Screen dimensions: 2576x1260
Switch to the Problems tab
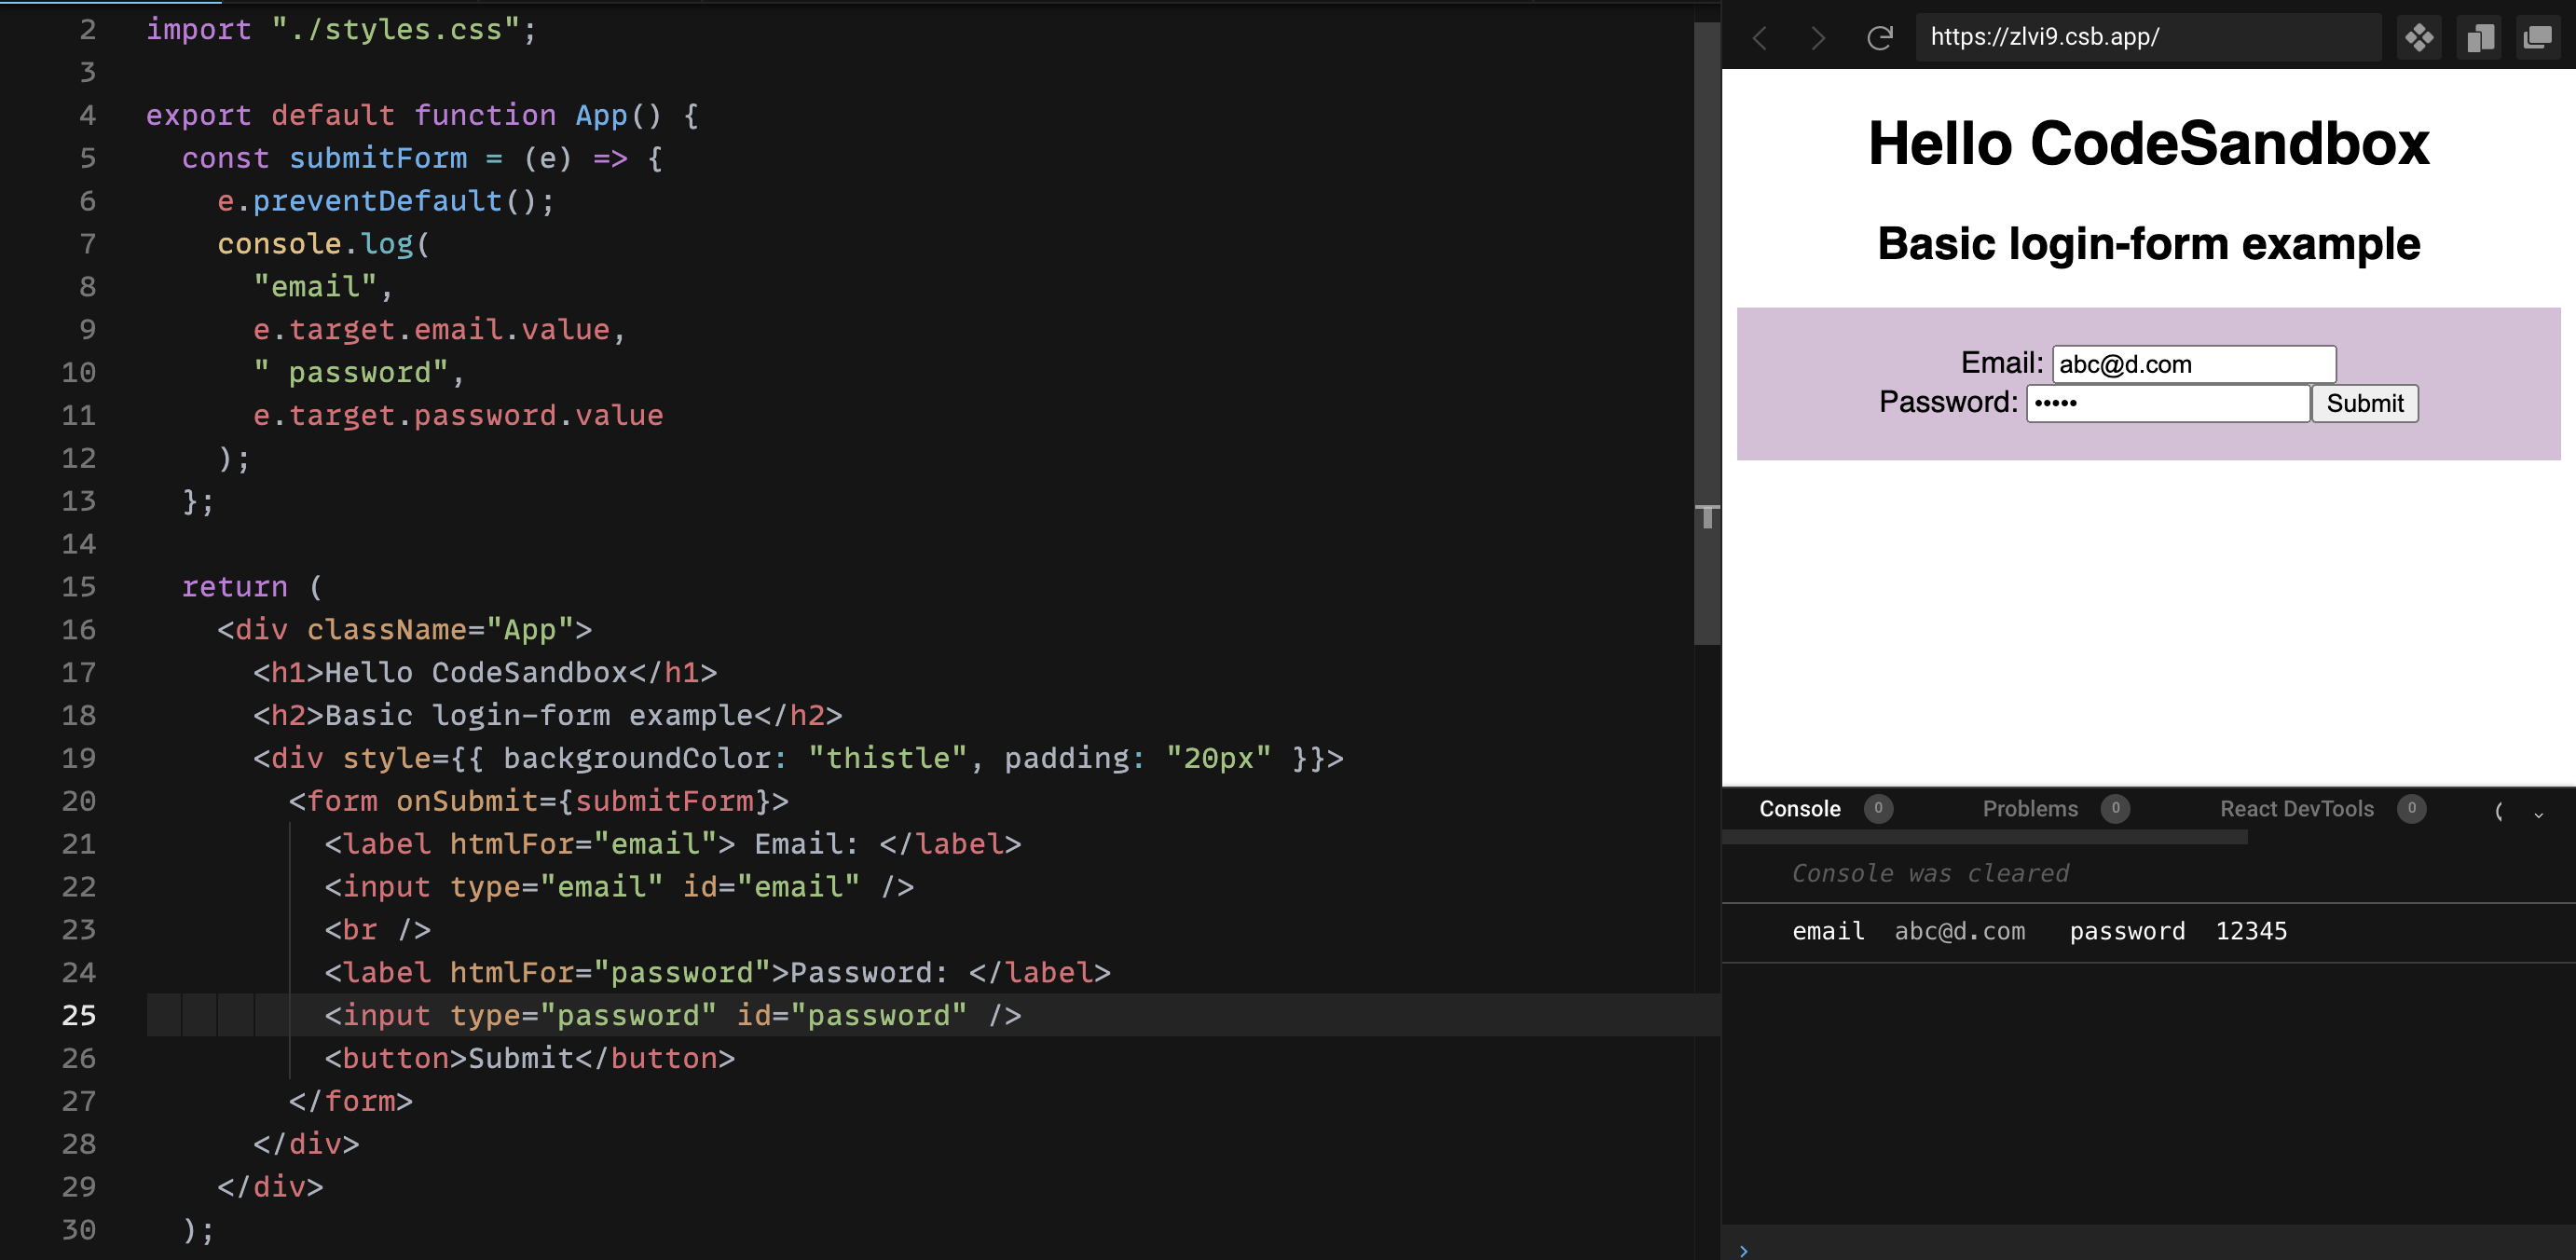[x=2030, y=809]
